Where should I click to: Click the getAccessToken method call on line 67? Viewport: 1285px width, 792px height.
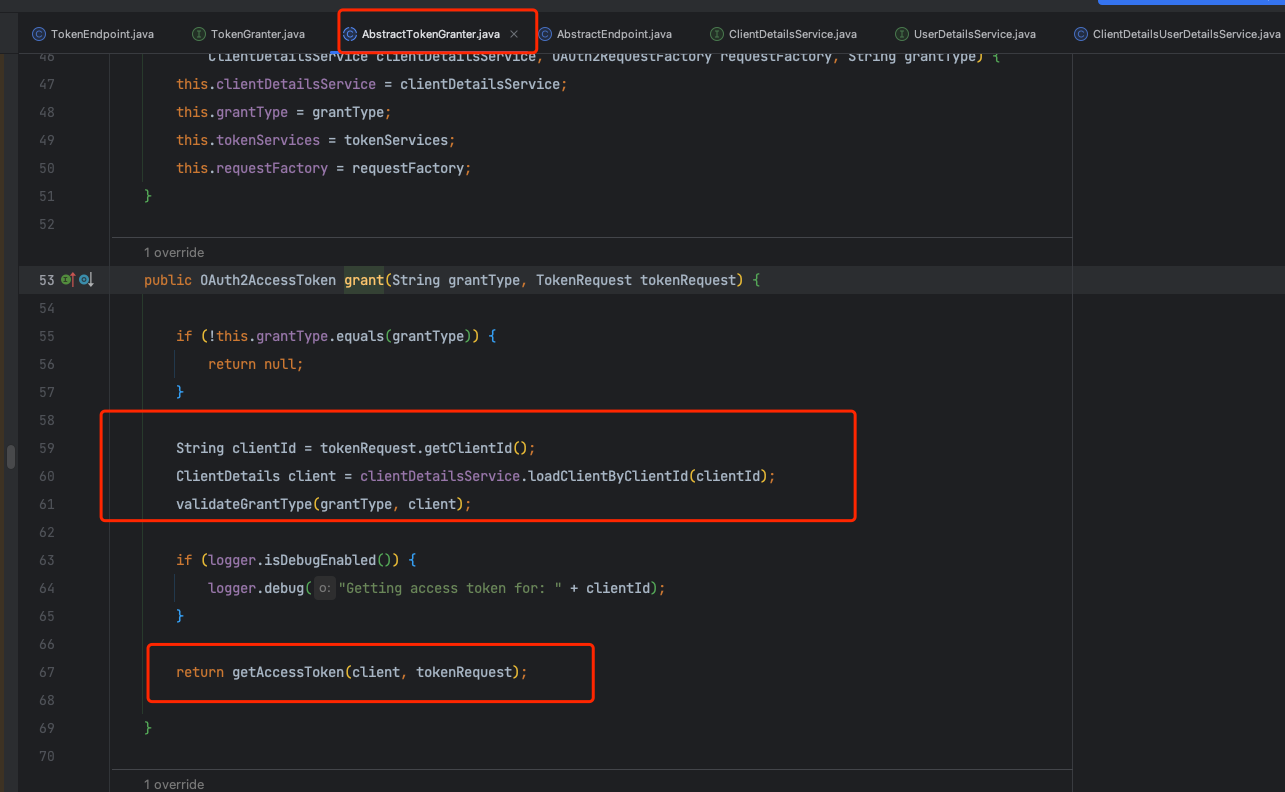(x=287, y=672)
